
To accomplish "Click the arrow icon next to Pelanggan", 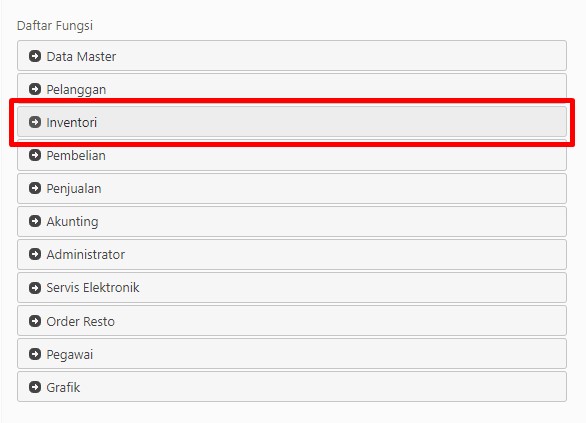I will coord(35,89).
